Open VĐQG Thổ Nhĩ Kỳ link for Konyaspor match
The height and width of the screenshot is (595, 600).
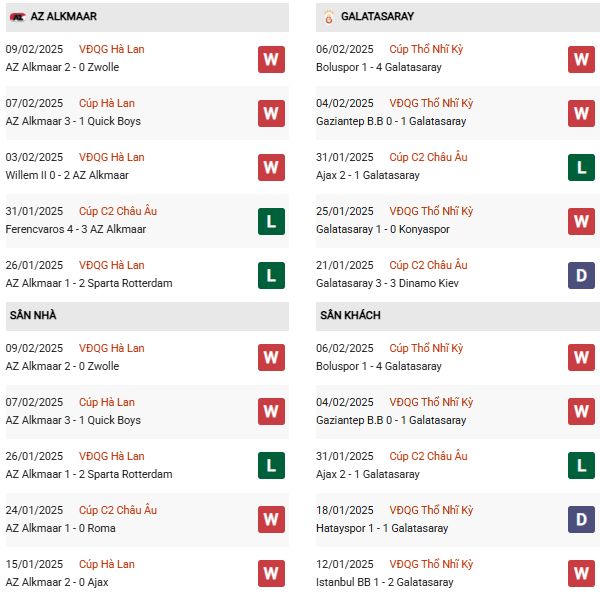pos(431,211)
